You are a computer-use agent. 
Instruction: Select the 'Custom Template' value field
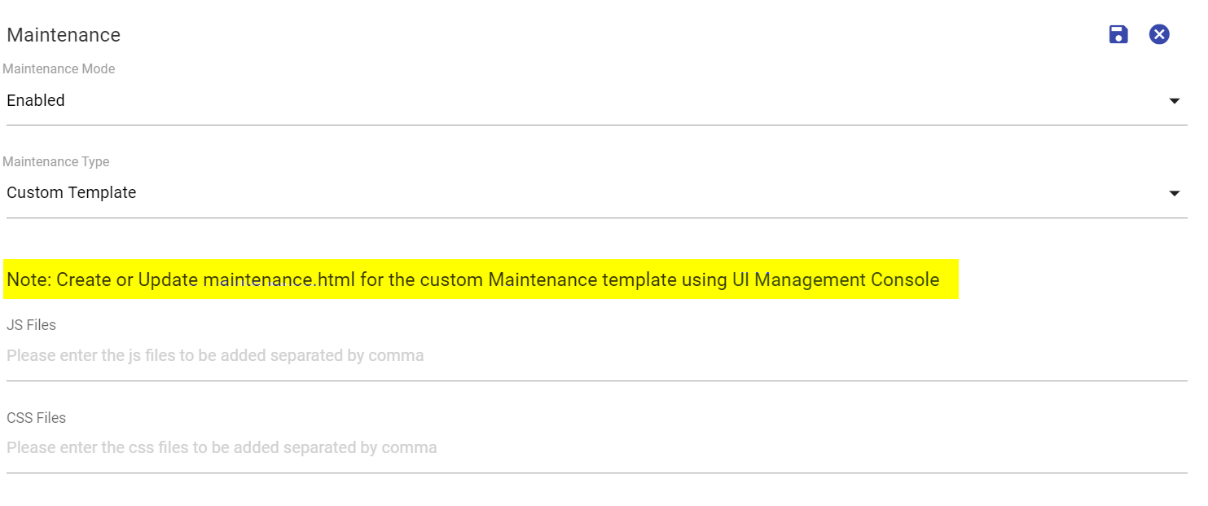71,193
